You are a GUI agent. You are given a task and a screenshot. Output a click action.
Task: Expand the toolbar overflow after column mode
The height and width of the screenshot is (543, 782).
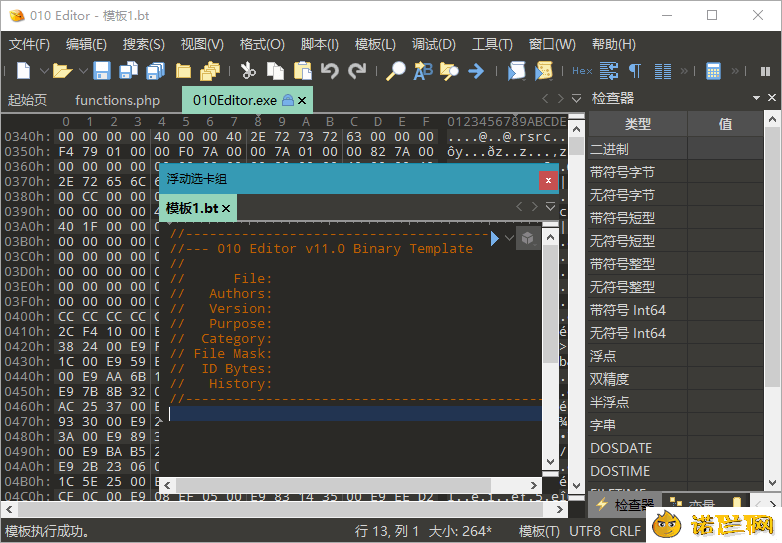pos(684,71)
